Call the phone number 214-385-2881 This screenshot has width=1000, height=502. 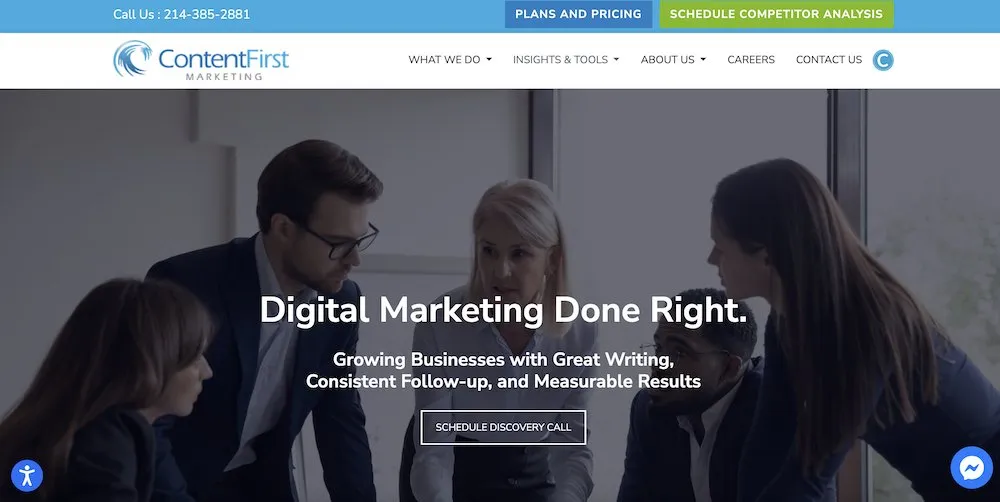(x=207, y=14)
